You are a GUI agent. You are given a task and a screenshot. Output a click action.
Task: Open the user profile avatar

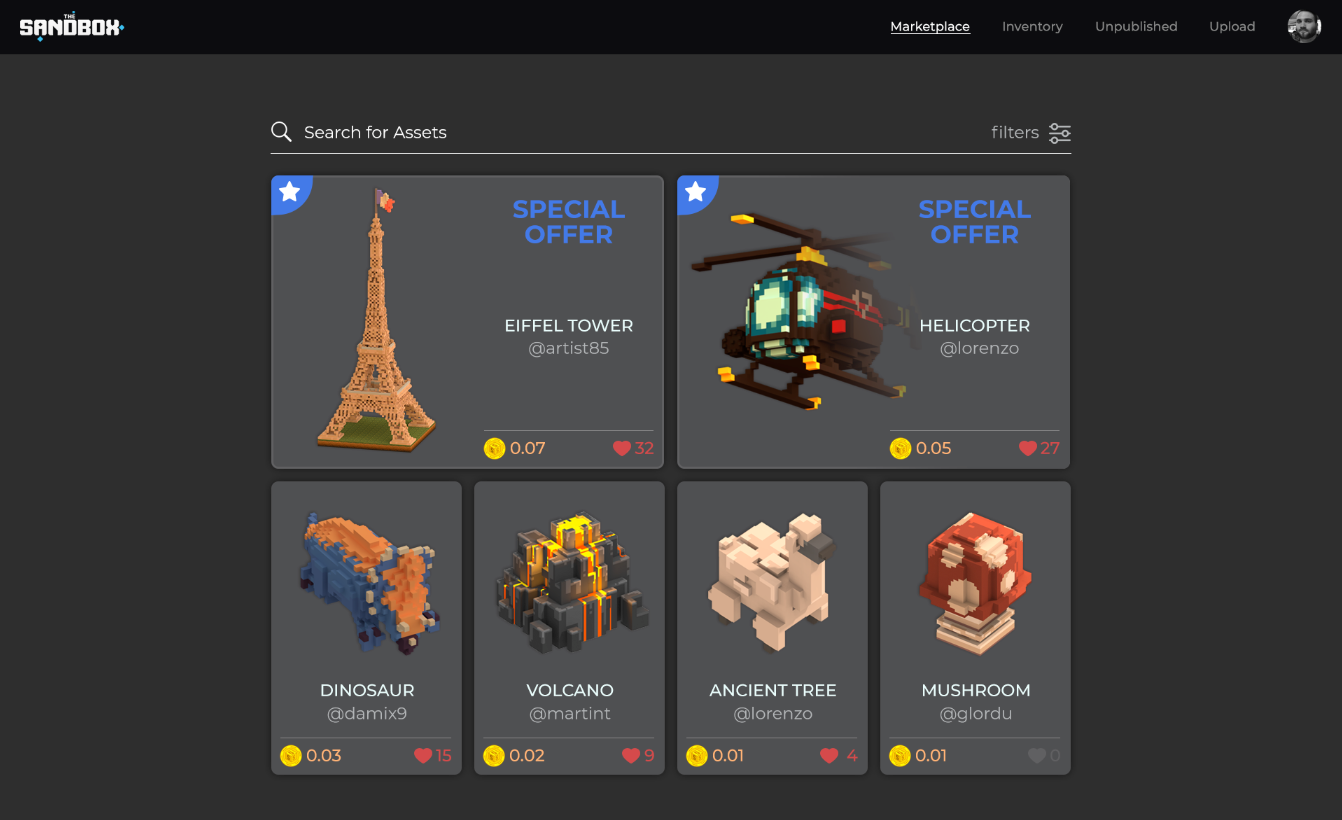tap(1304, 27)
